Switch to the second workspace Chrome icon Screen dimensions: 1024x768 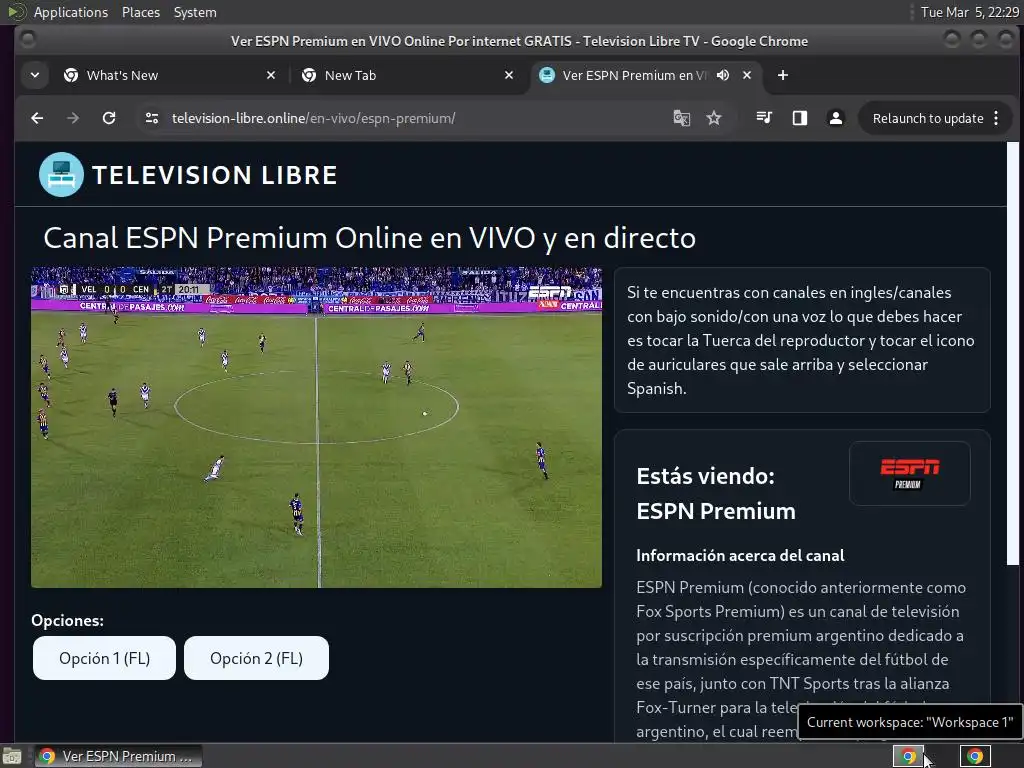tap(975, 756)
